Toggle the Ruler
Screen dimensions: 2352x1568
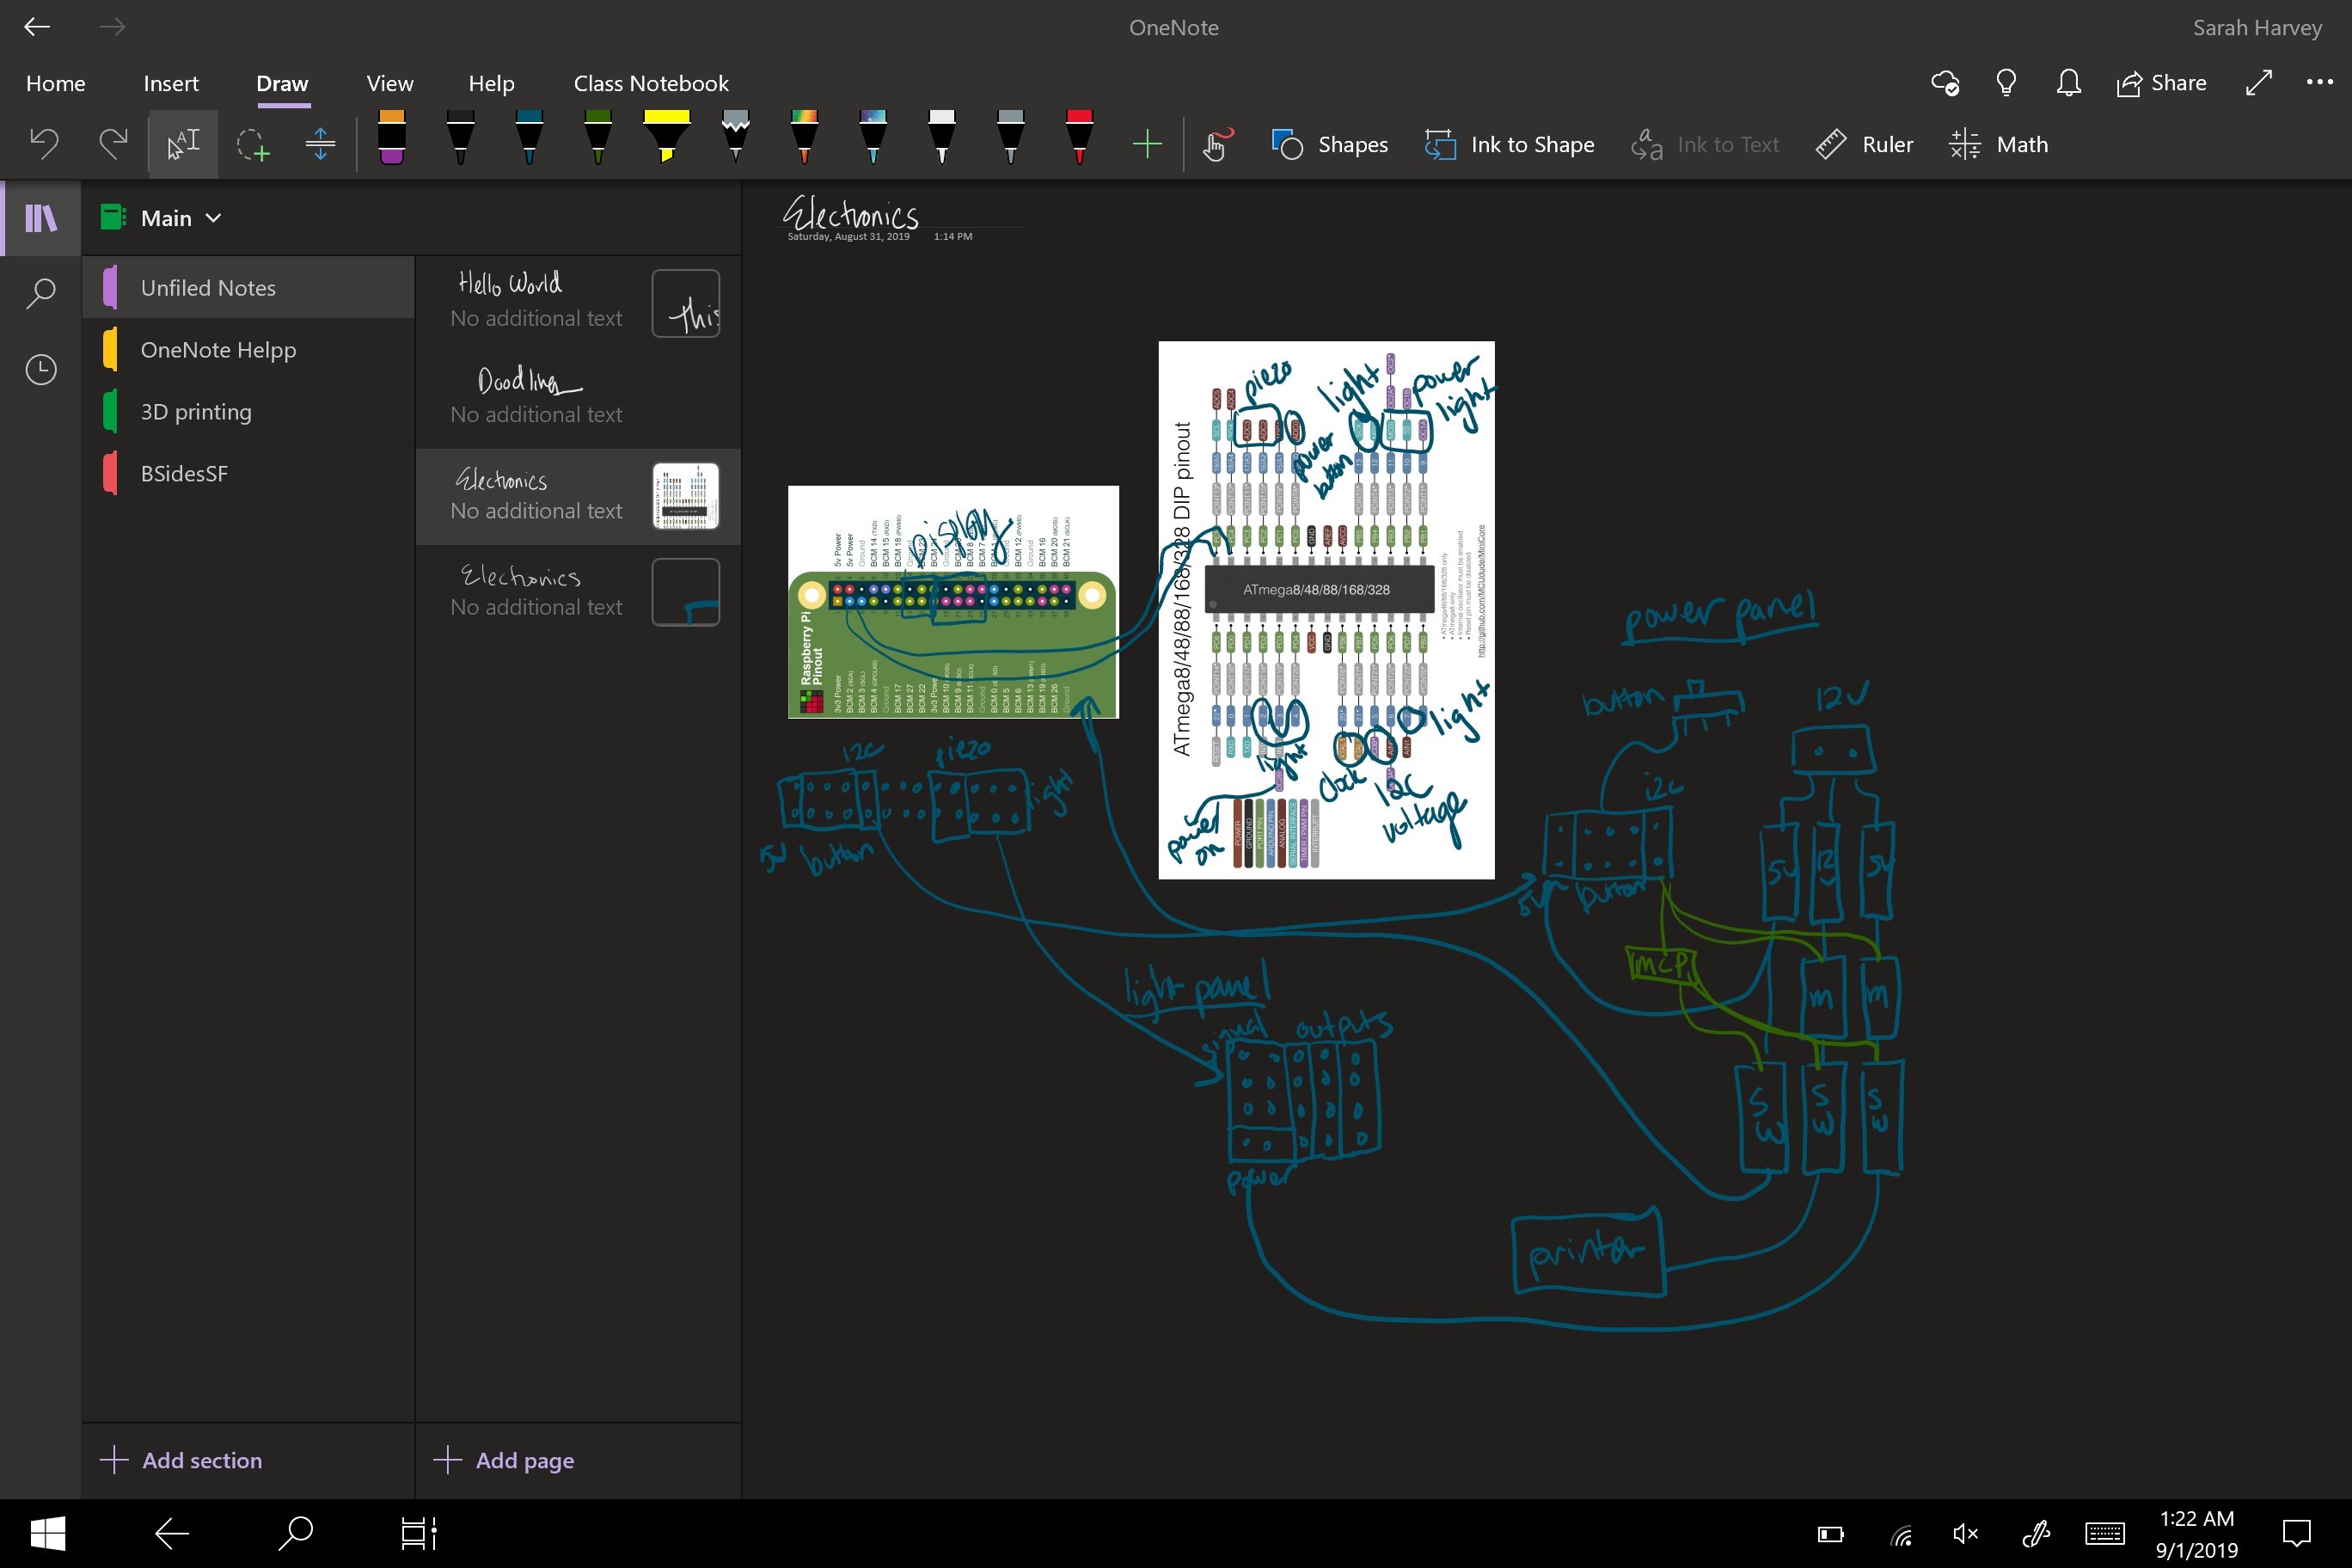1864,144
